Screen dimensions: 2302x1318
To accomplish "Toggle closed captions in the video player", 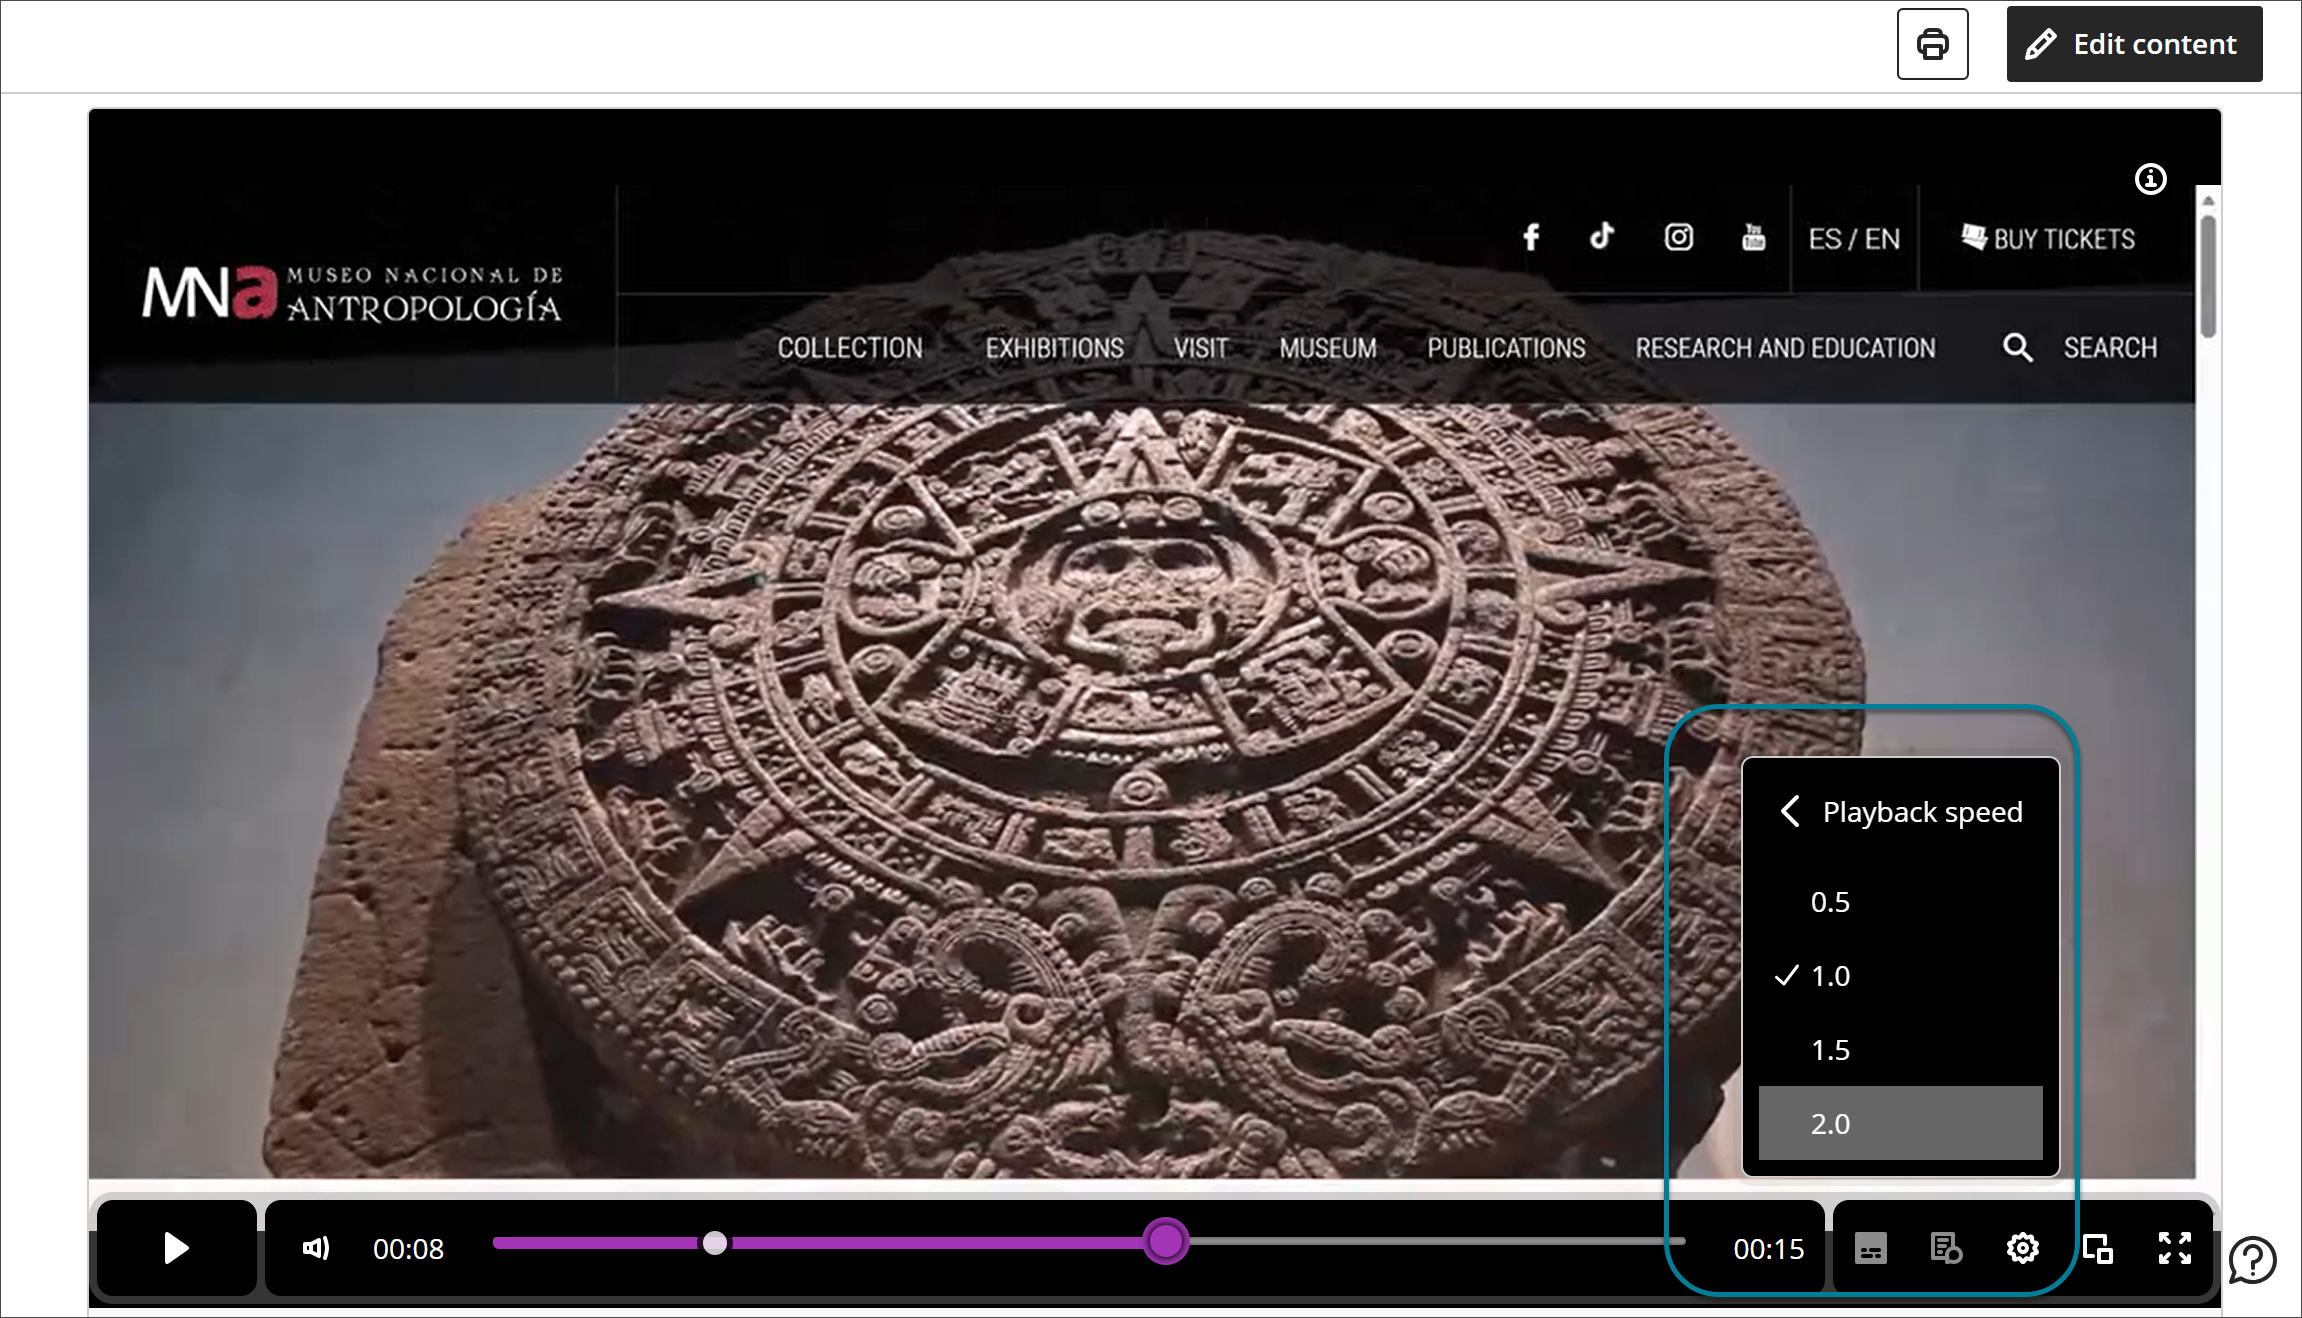I will 1869,1248.
